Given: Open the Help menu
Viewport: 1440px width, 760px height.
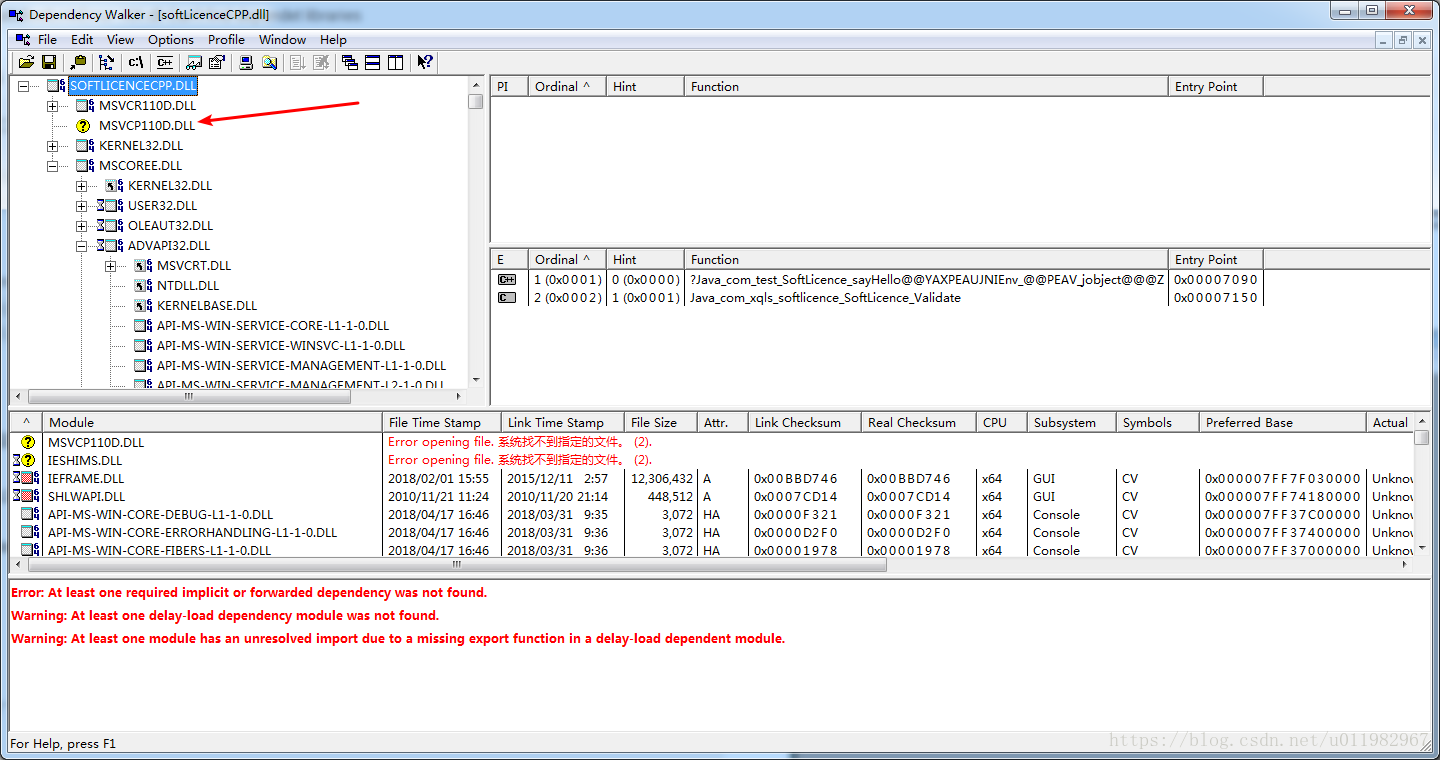Looking at the screenshot, I should (x=333, y=40).
